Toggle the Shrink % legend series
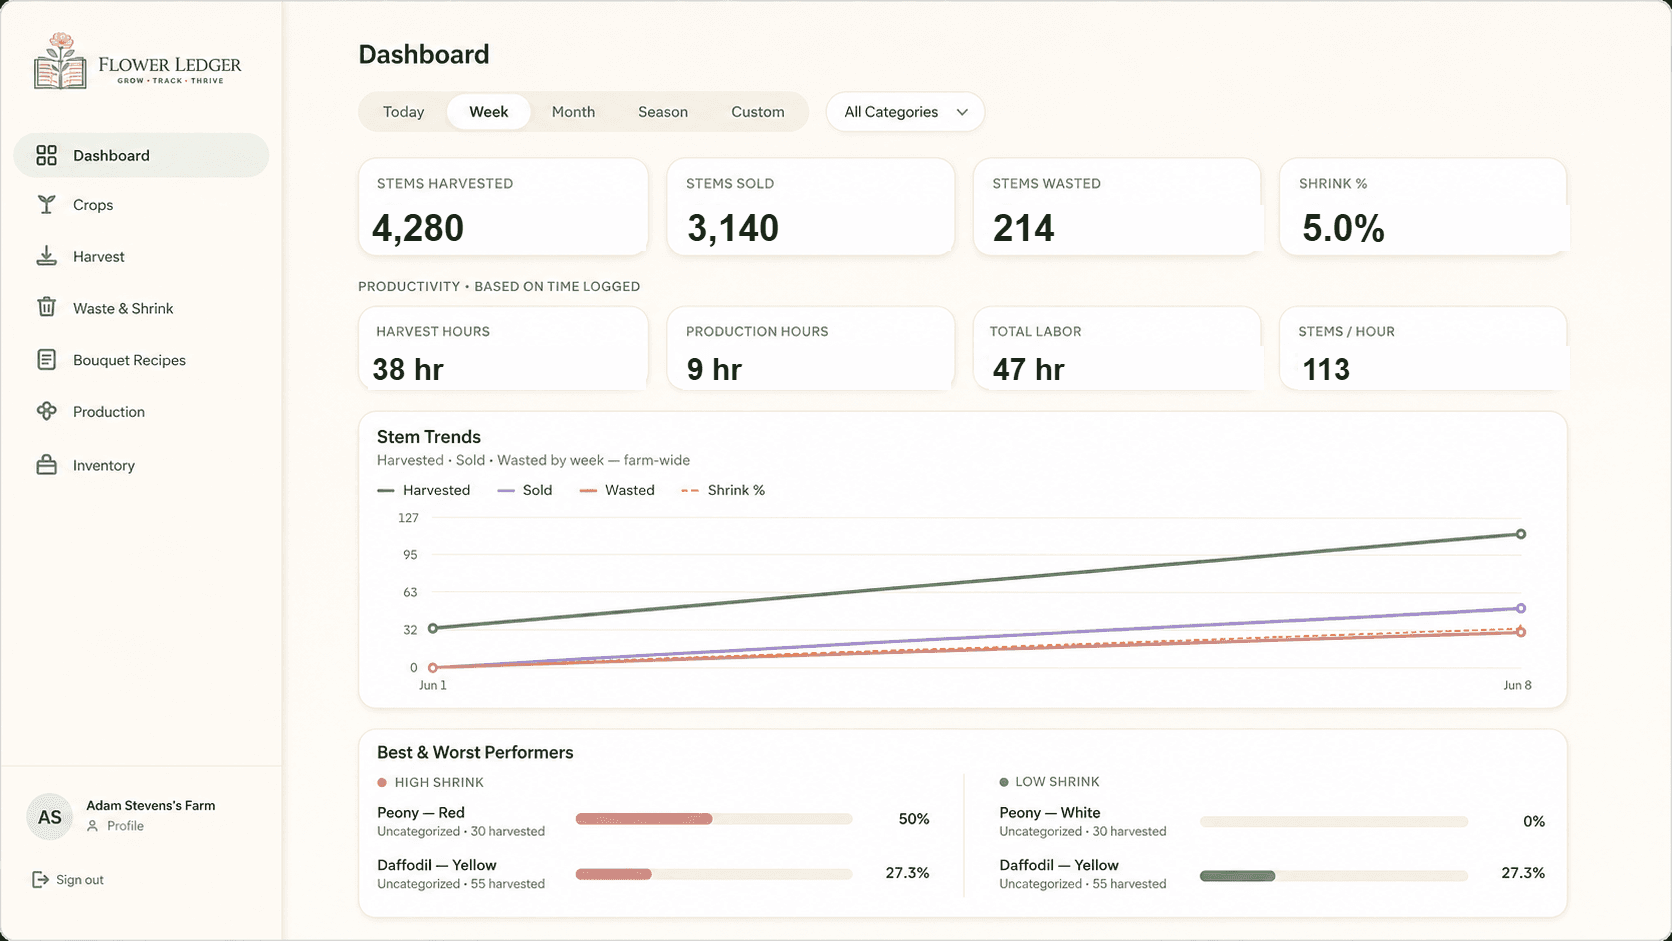The height and width of the screenshot is (941, 1672). coord(723,490)
